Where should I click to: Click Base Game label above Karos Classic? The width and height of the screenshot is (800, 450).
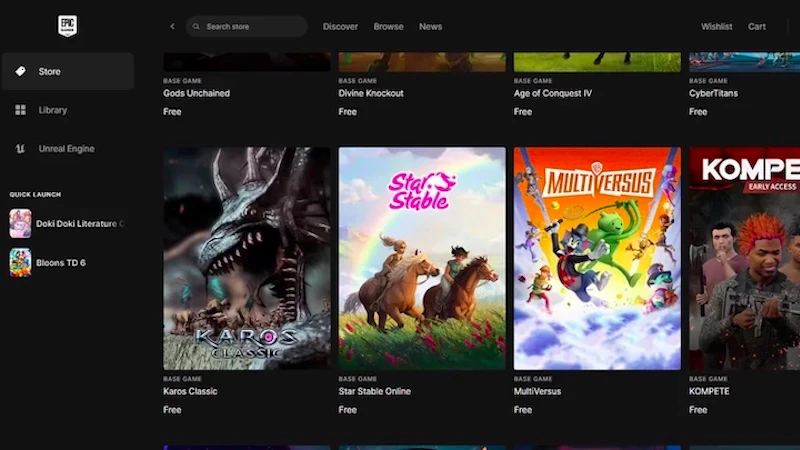(x=182, y=379)
